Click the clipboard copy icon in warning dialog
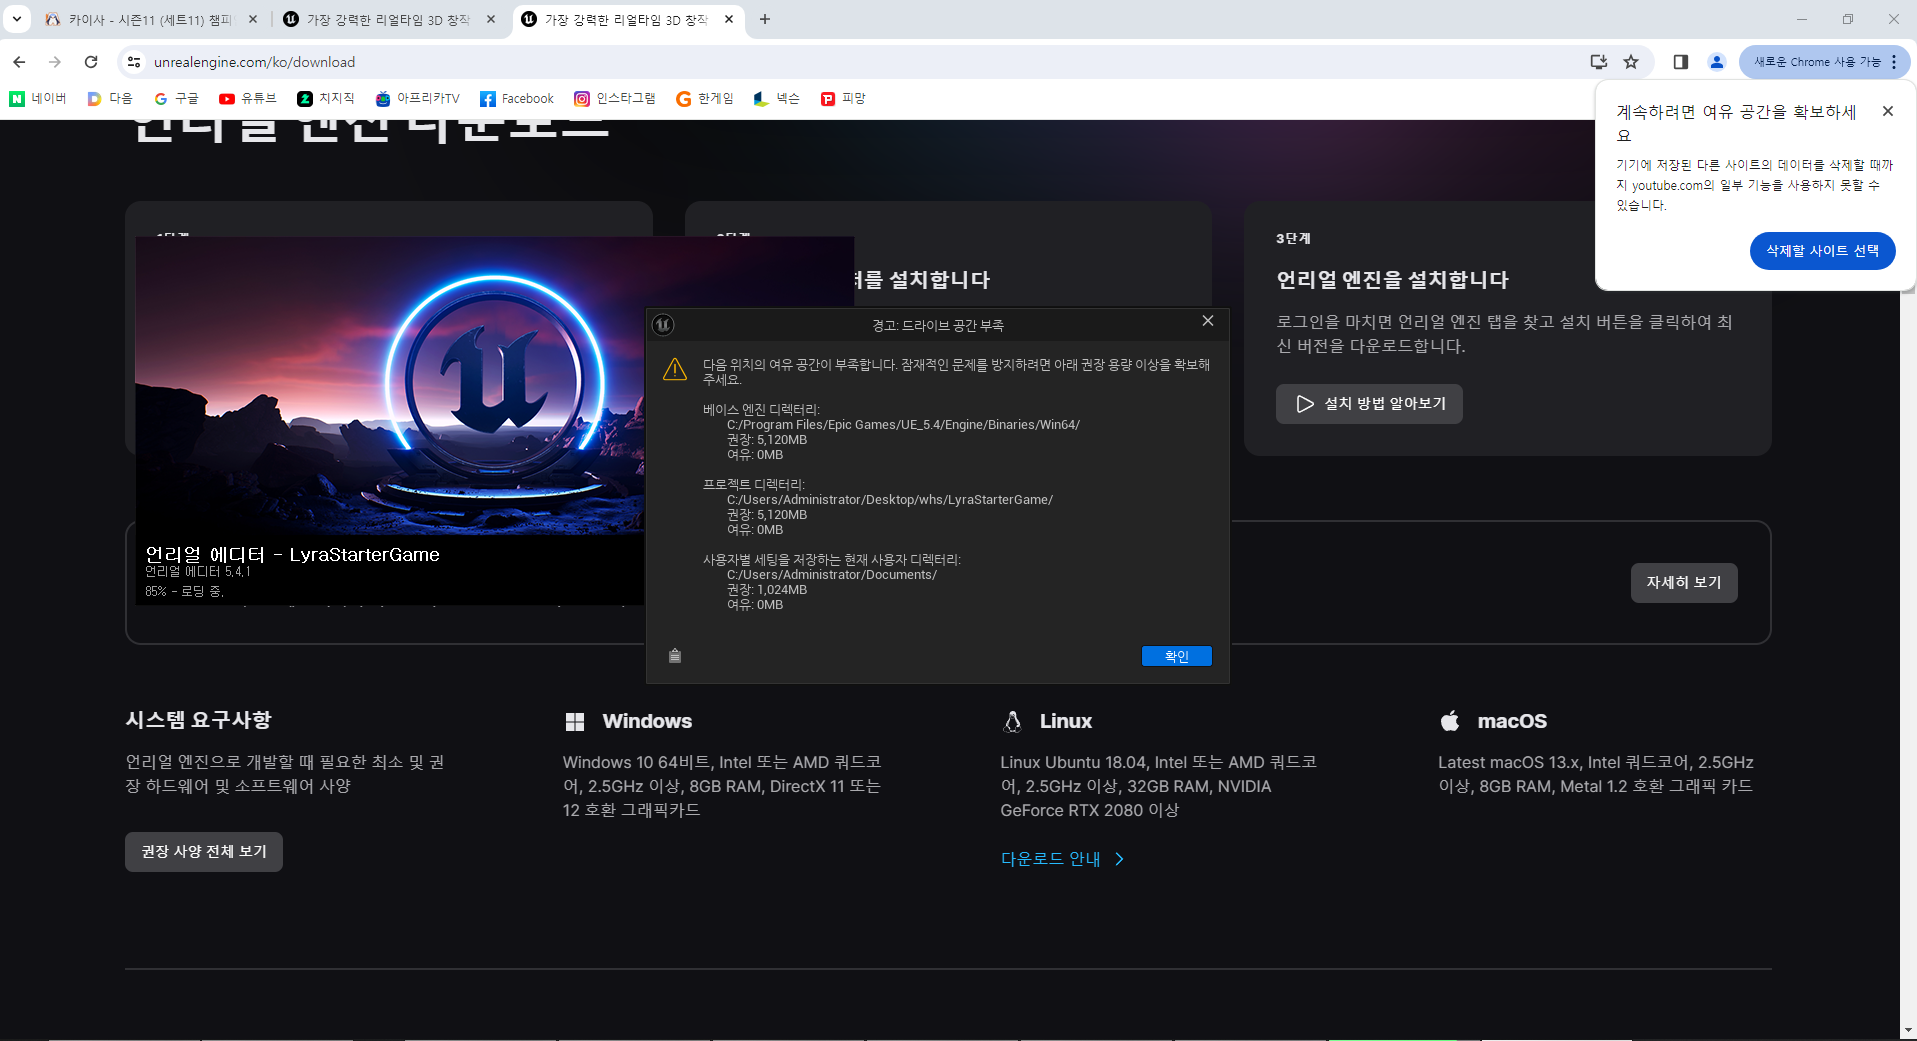Image resolution: width=1917 pixels, height=1041 pixels. pyautogui.click(x=675, y=656)
